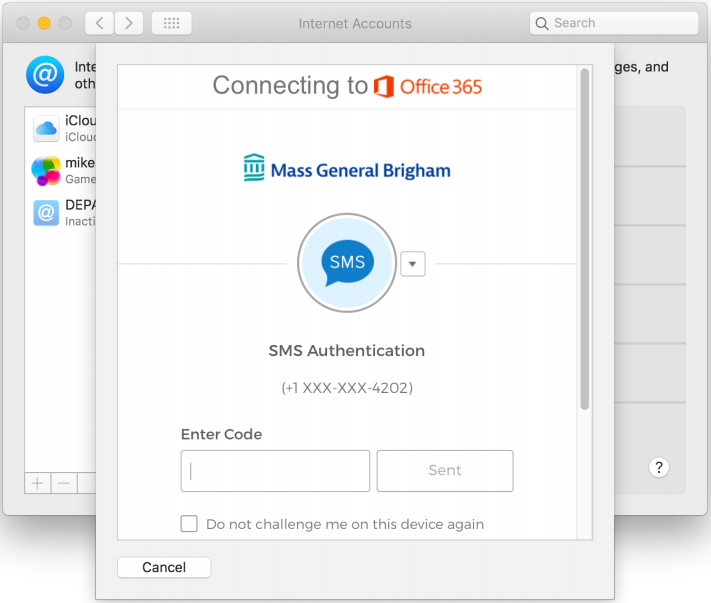Click the SMS Authentication heading text

click(347, 350)
